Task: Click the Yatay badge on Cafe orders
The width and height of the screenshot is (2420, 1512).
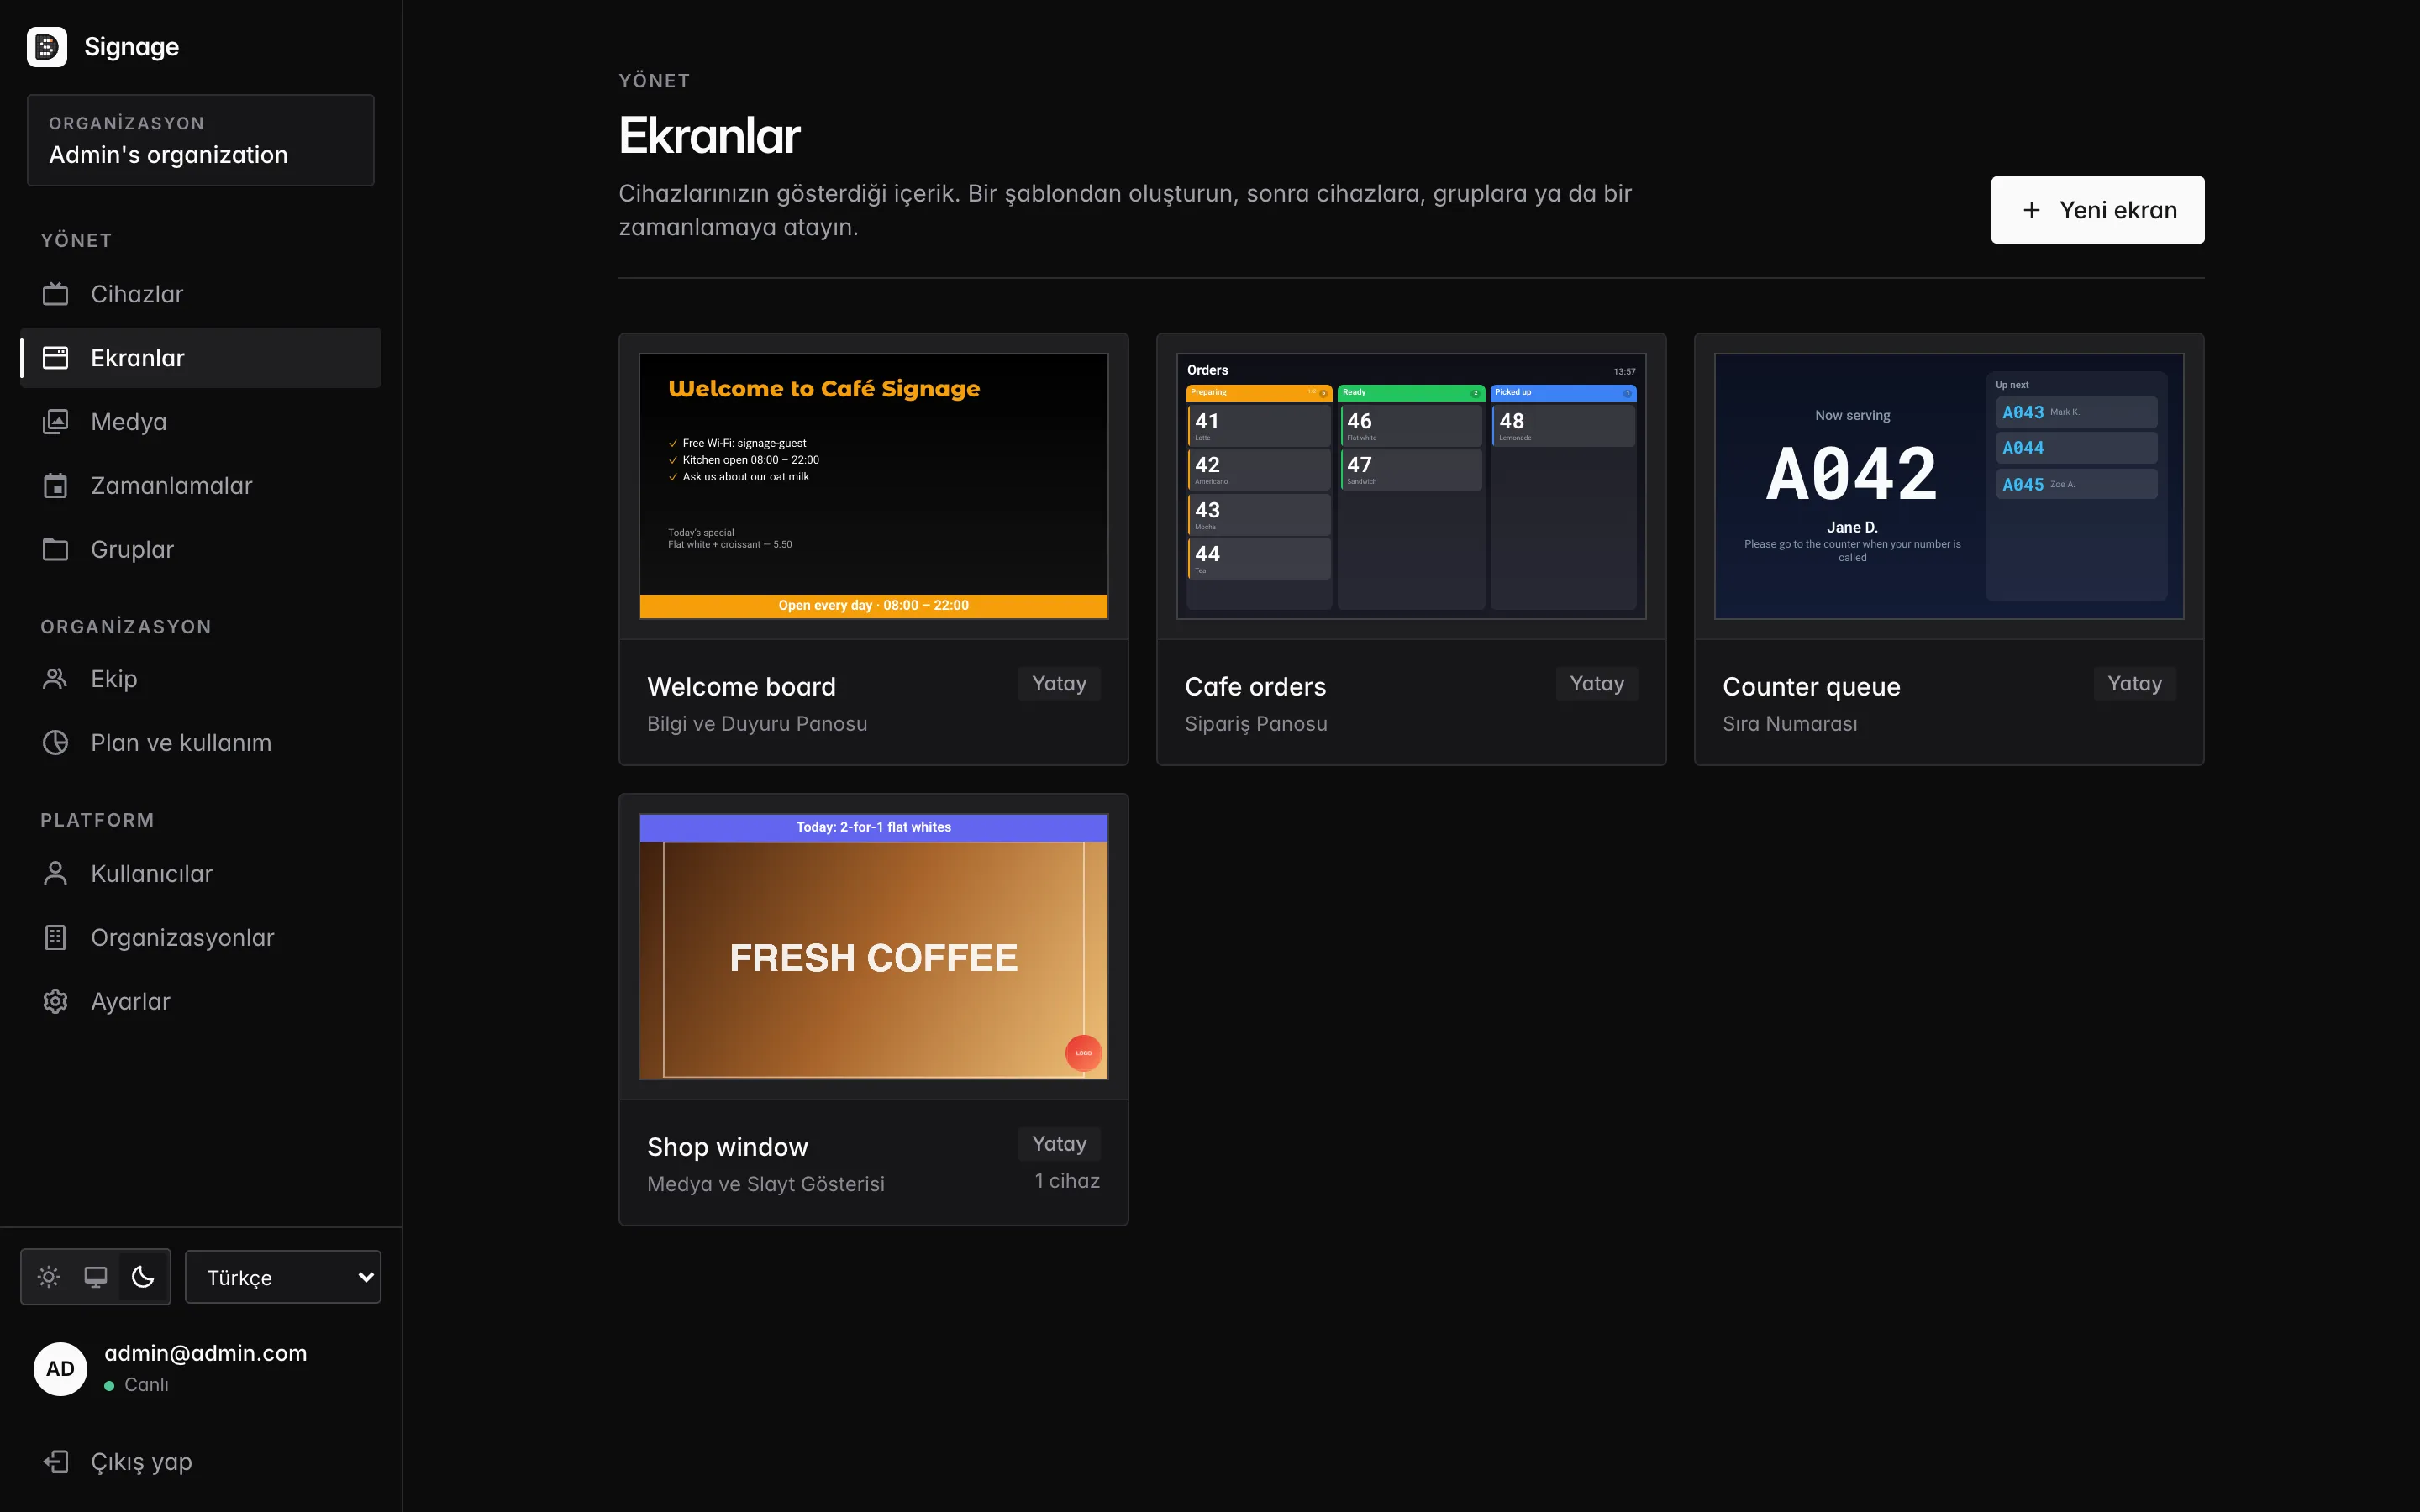Action: [x=1597, y=684]
